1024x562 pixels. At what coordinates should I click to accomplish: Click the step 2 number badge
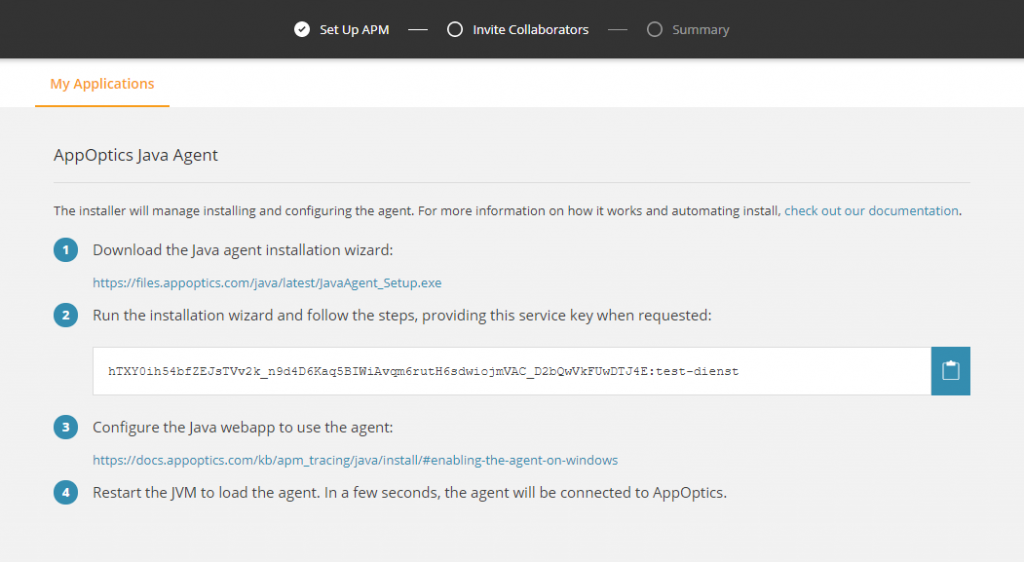66,316
